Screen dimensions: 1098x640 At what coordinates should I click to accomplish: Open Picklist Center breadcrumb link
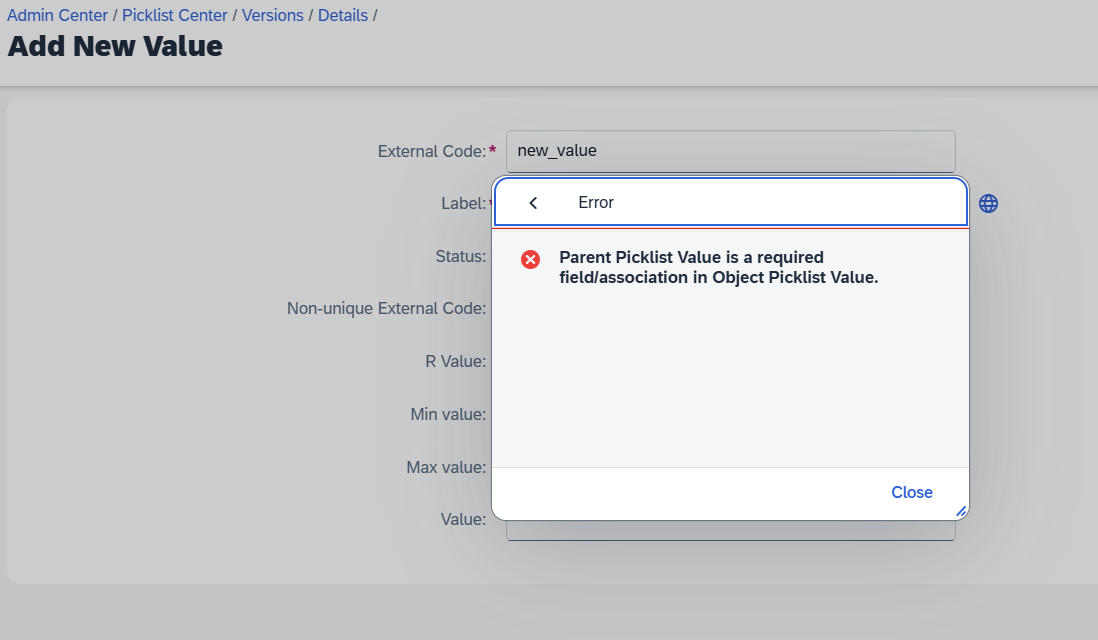(175, 15)
